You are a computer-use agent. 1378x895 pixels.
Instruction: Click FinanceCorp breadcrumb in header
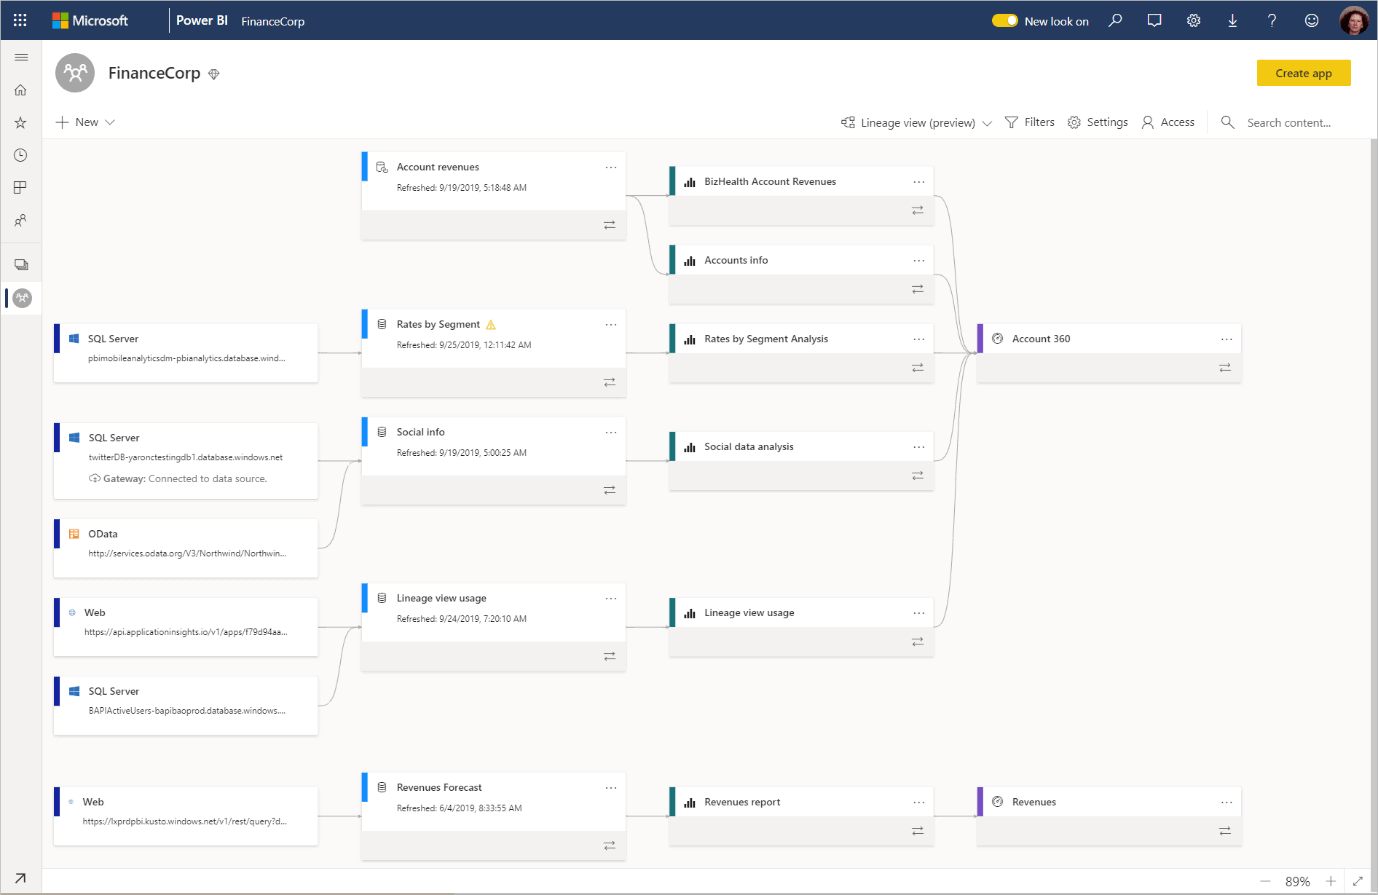click(273, 21)
